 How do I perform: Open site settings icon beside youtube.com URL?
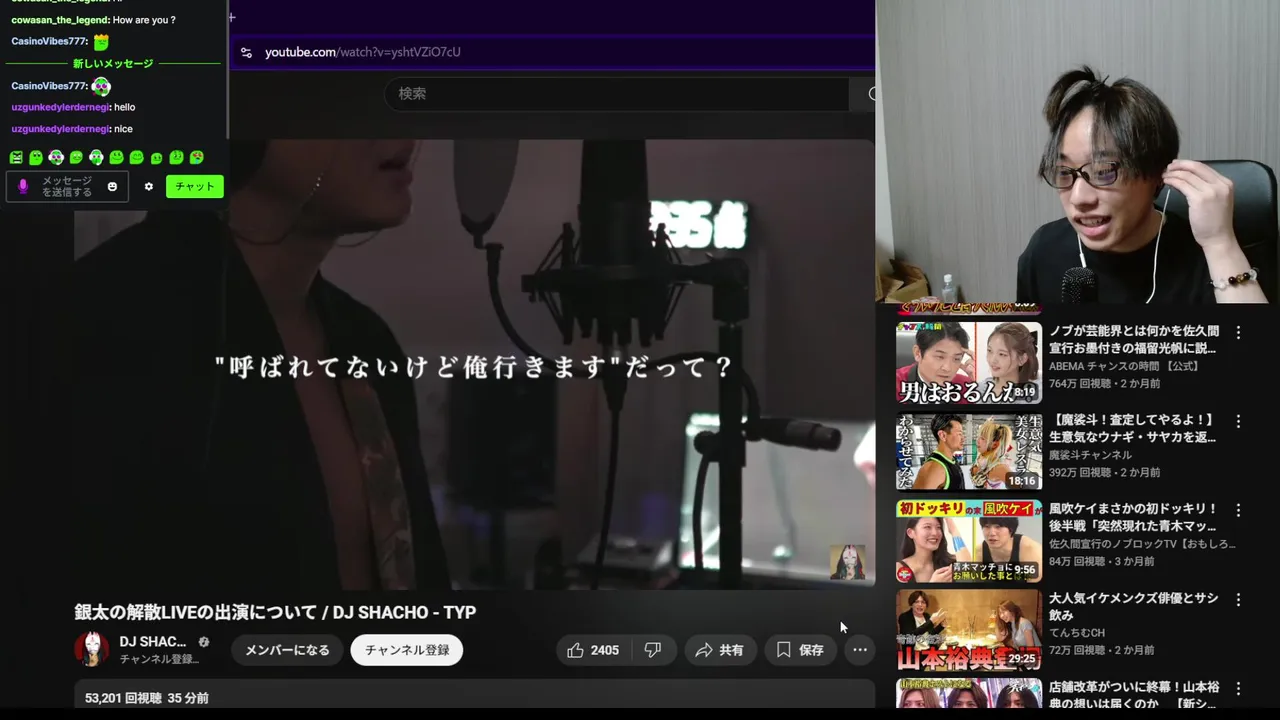[246, 52]
